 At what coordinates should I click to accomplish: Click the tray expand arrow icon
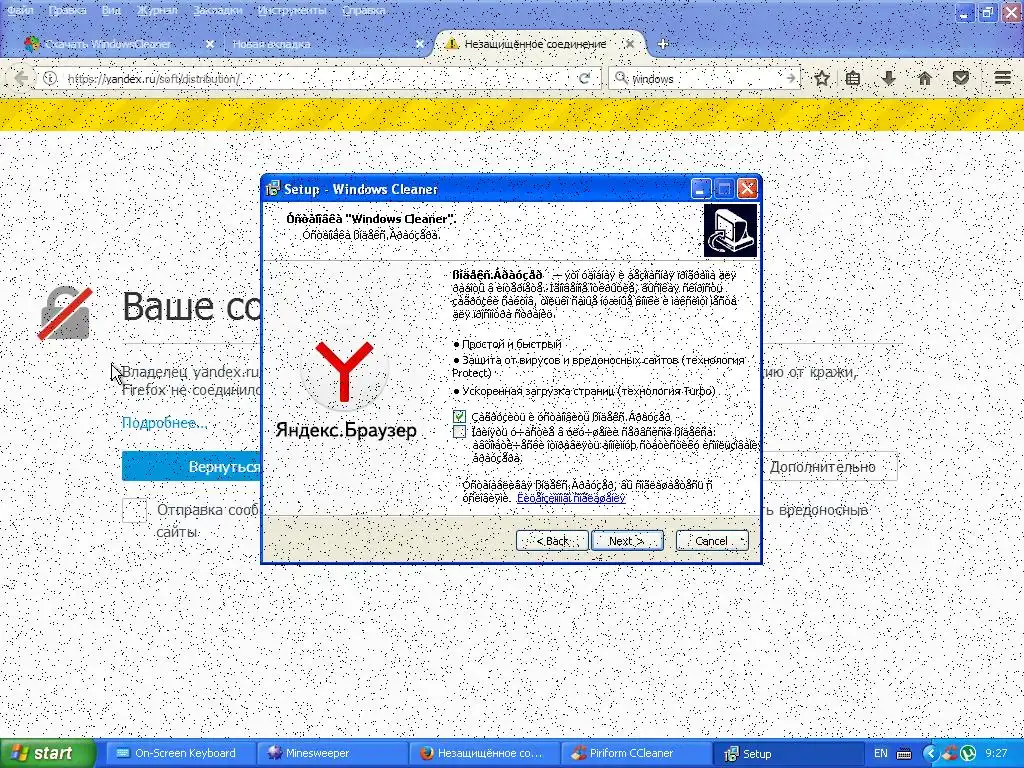click(930, 754)
